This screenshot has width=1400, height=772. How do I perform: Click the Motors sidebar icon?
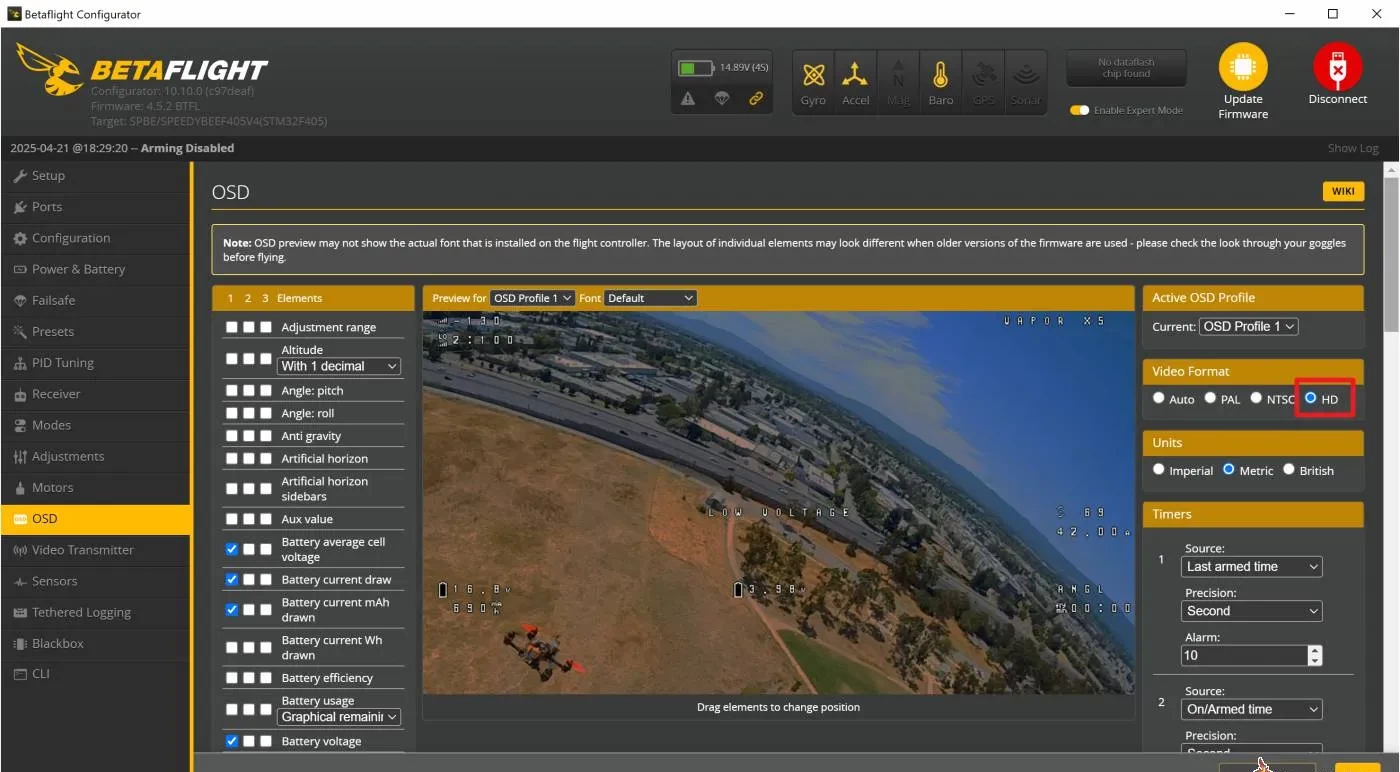pos(20,487)
